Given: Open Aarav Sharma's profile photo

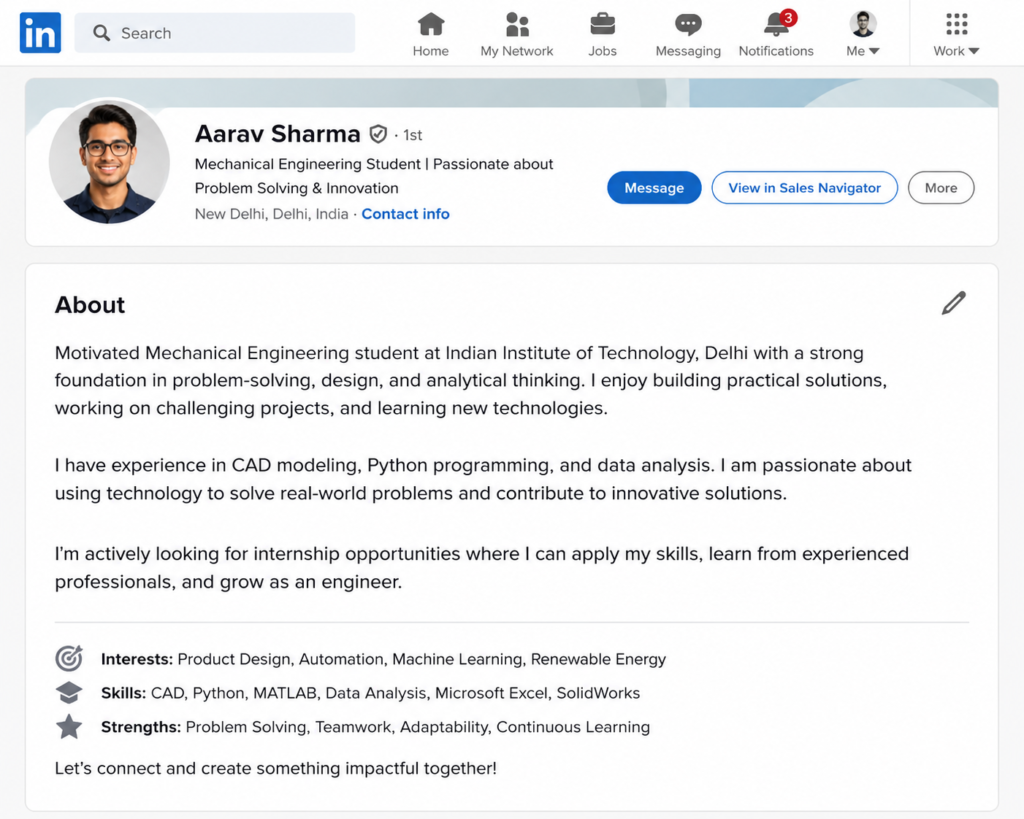Looking at the screenshot, I should 109,162.
